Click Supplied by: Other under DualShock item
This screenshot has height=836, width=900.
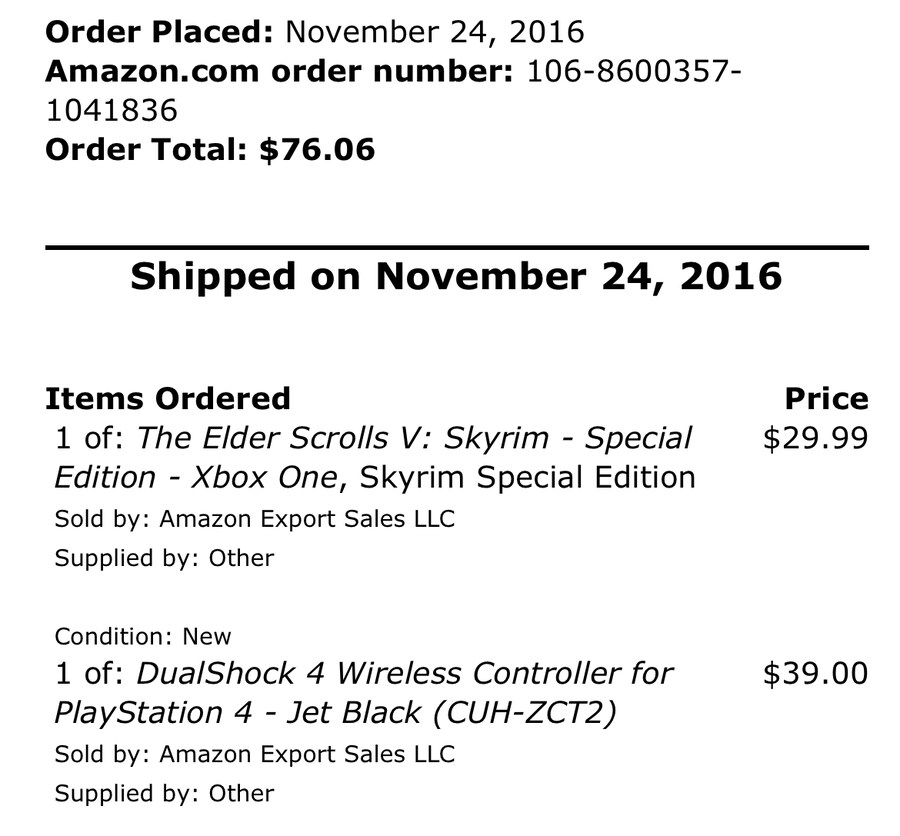164,793
